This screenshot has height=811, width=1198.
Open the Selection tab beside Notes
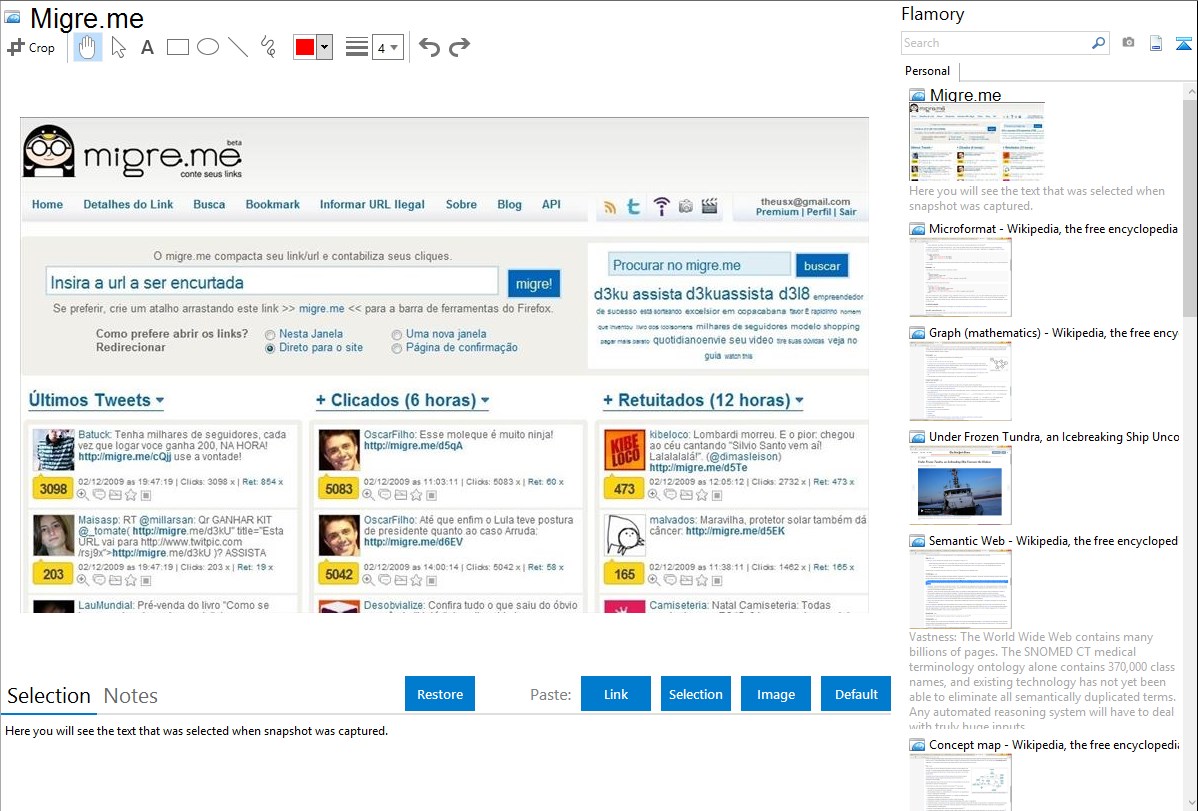pos(49,696)
